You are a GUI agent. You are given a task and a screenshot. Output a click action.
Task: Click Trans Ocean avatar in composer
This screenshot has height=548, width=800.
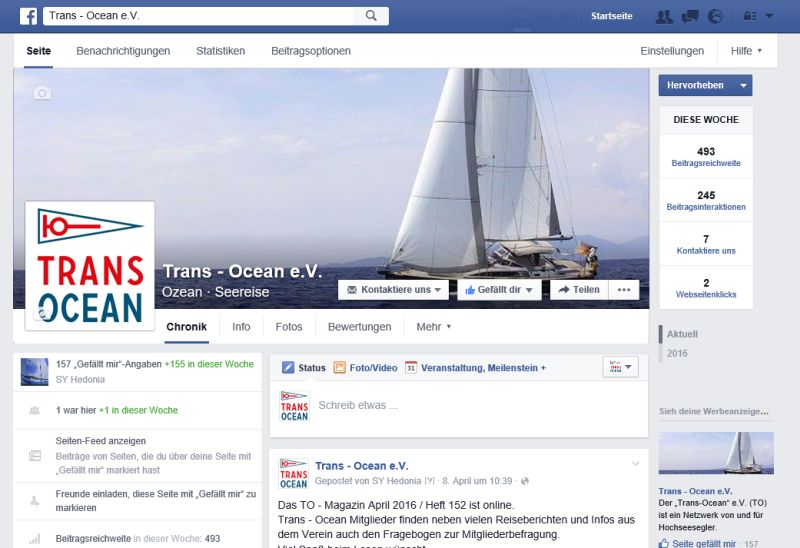(294, 406)
